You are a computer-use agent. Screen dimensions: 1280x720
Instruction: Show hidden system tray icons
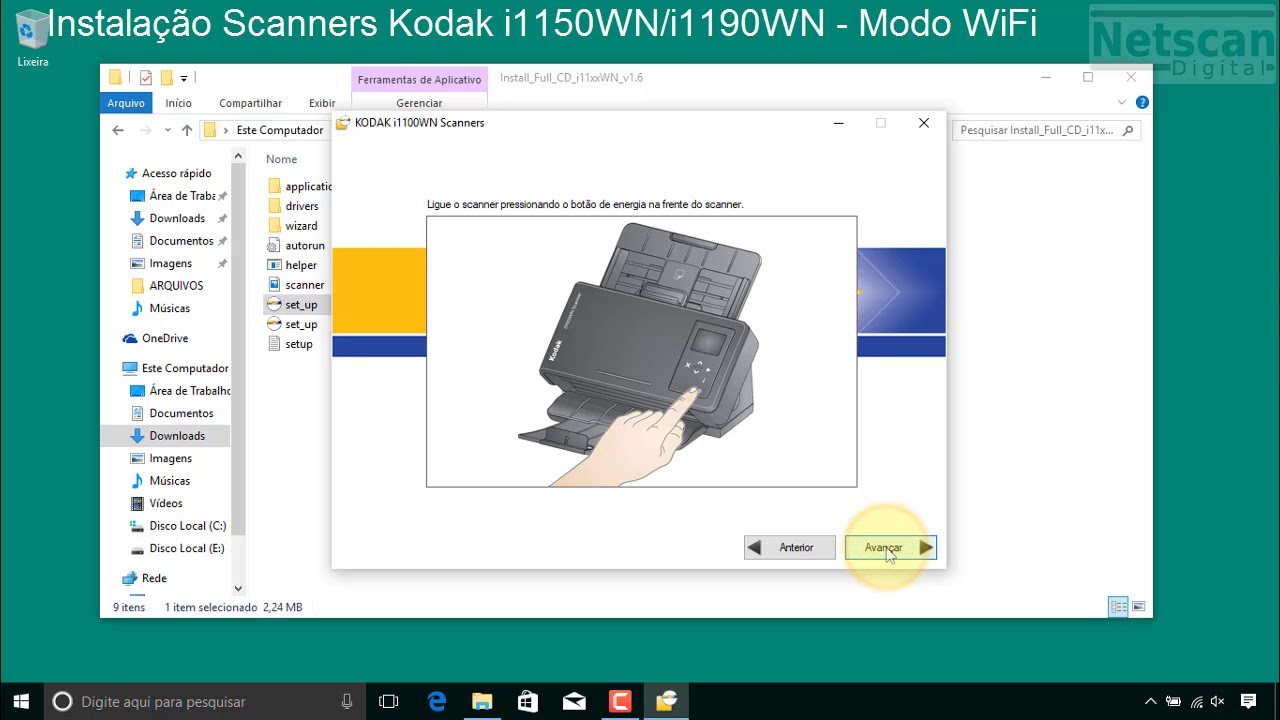coord(1150,701)
